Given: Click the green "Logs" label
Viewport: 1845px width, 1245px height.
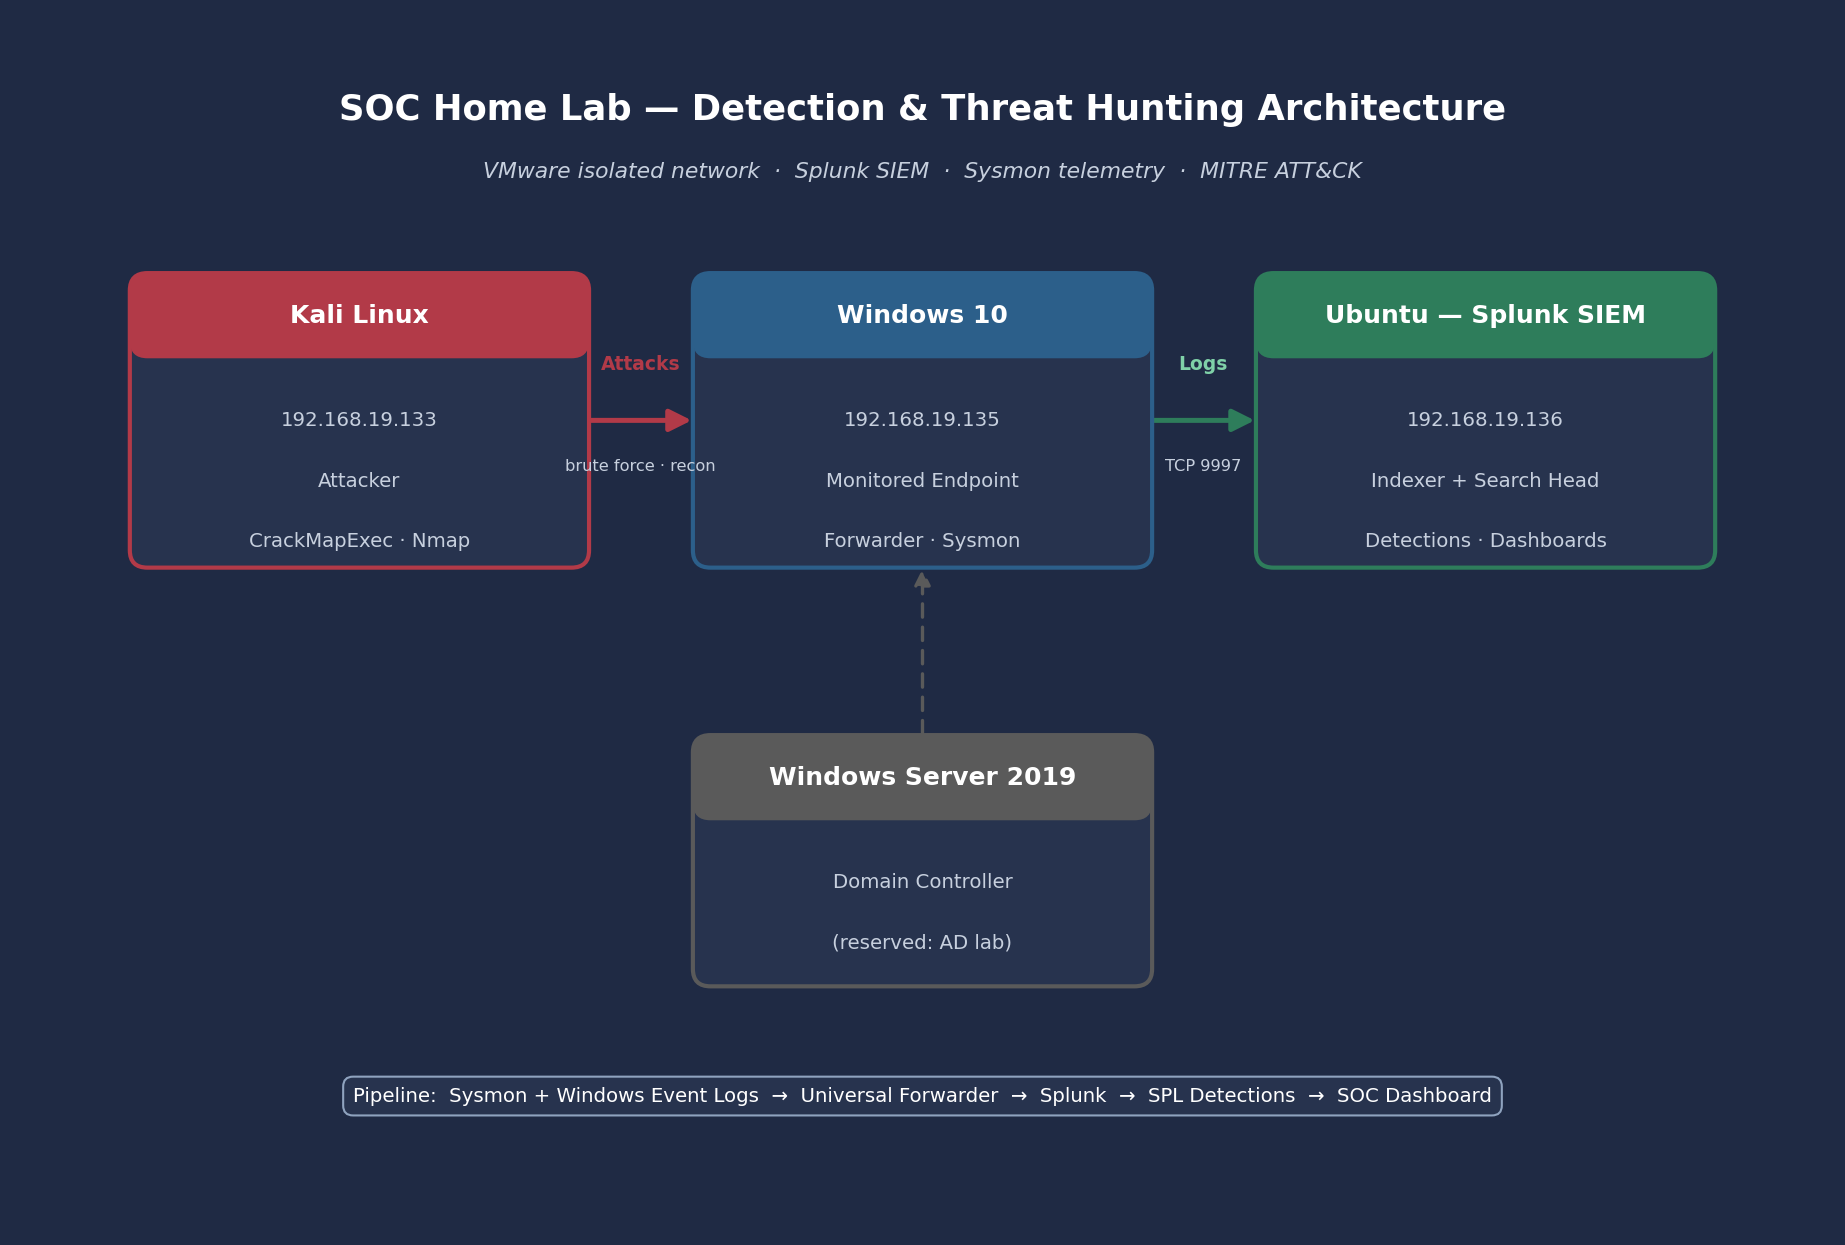Looking at the screenshot, I should (x=1203, y=364).
